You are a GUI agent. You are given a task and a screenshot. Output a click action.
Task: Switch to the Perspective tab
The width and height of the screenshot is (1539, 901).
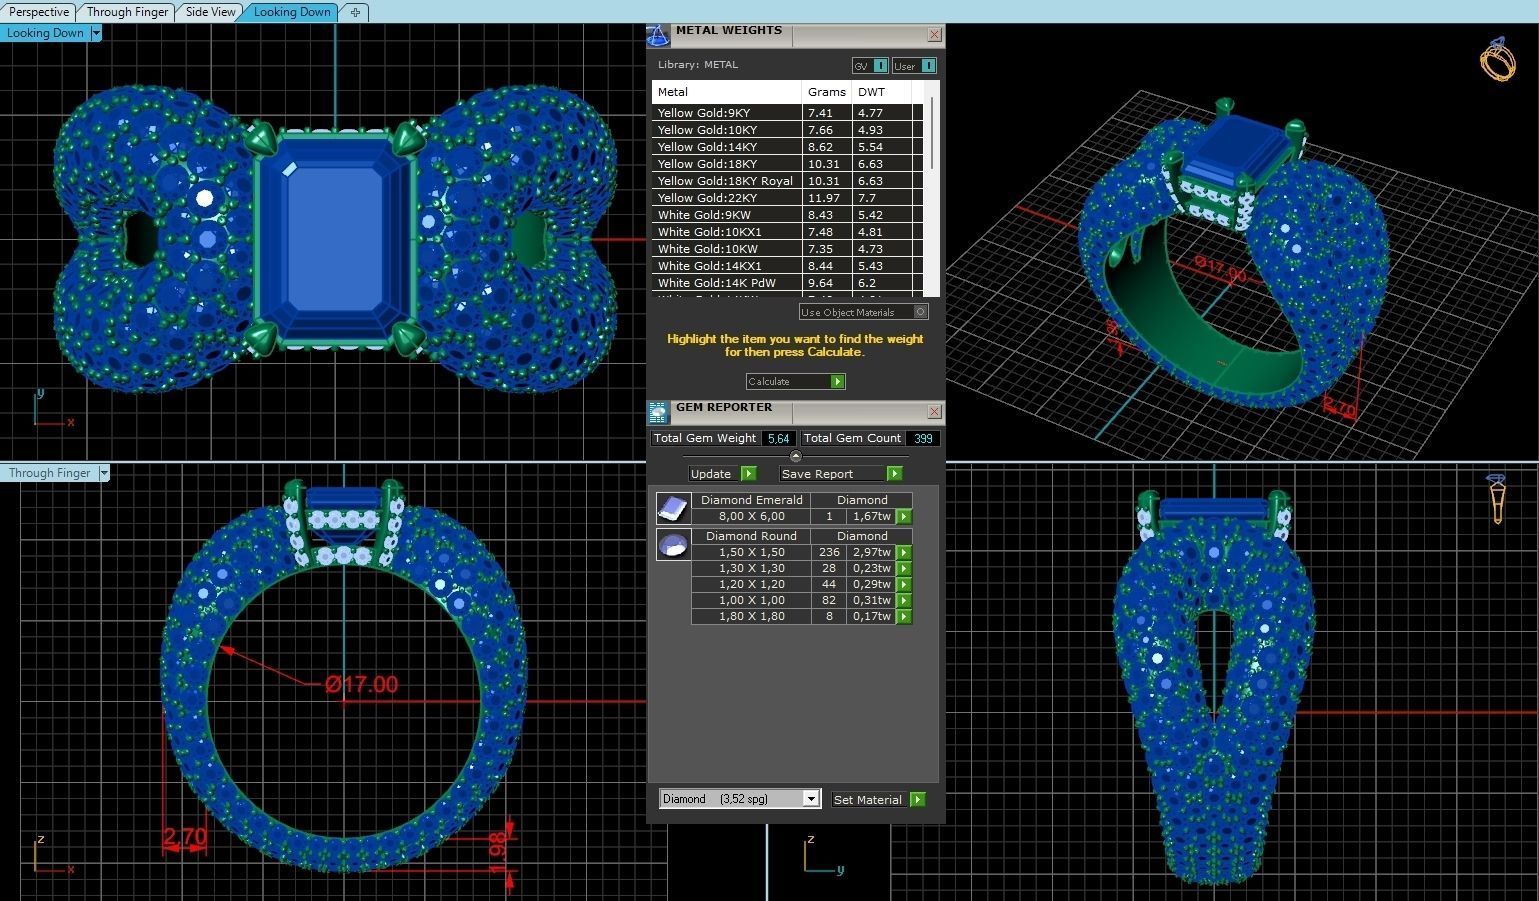pyautogui.click(x=39, y=12)
